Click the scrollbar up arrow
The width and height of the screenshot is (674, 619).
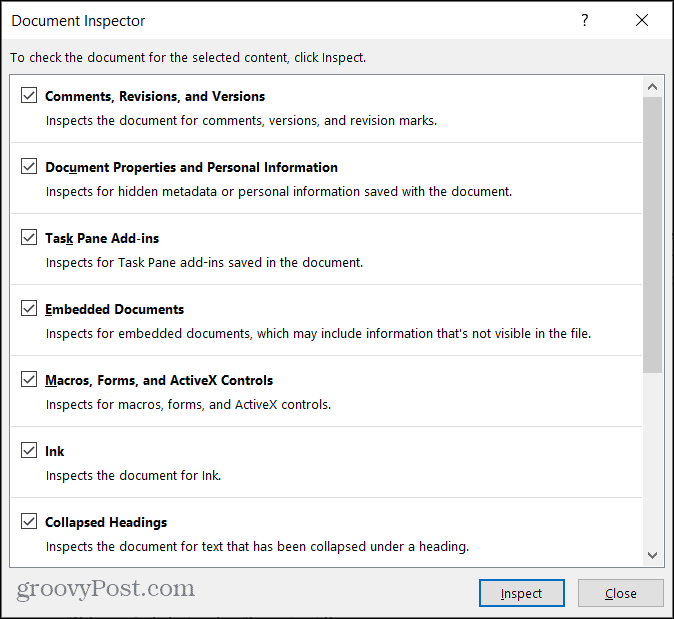653,87
